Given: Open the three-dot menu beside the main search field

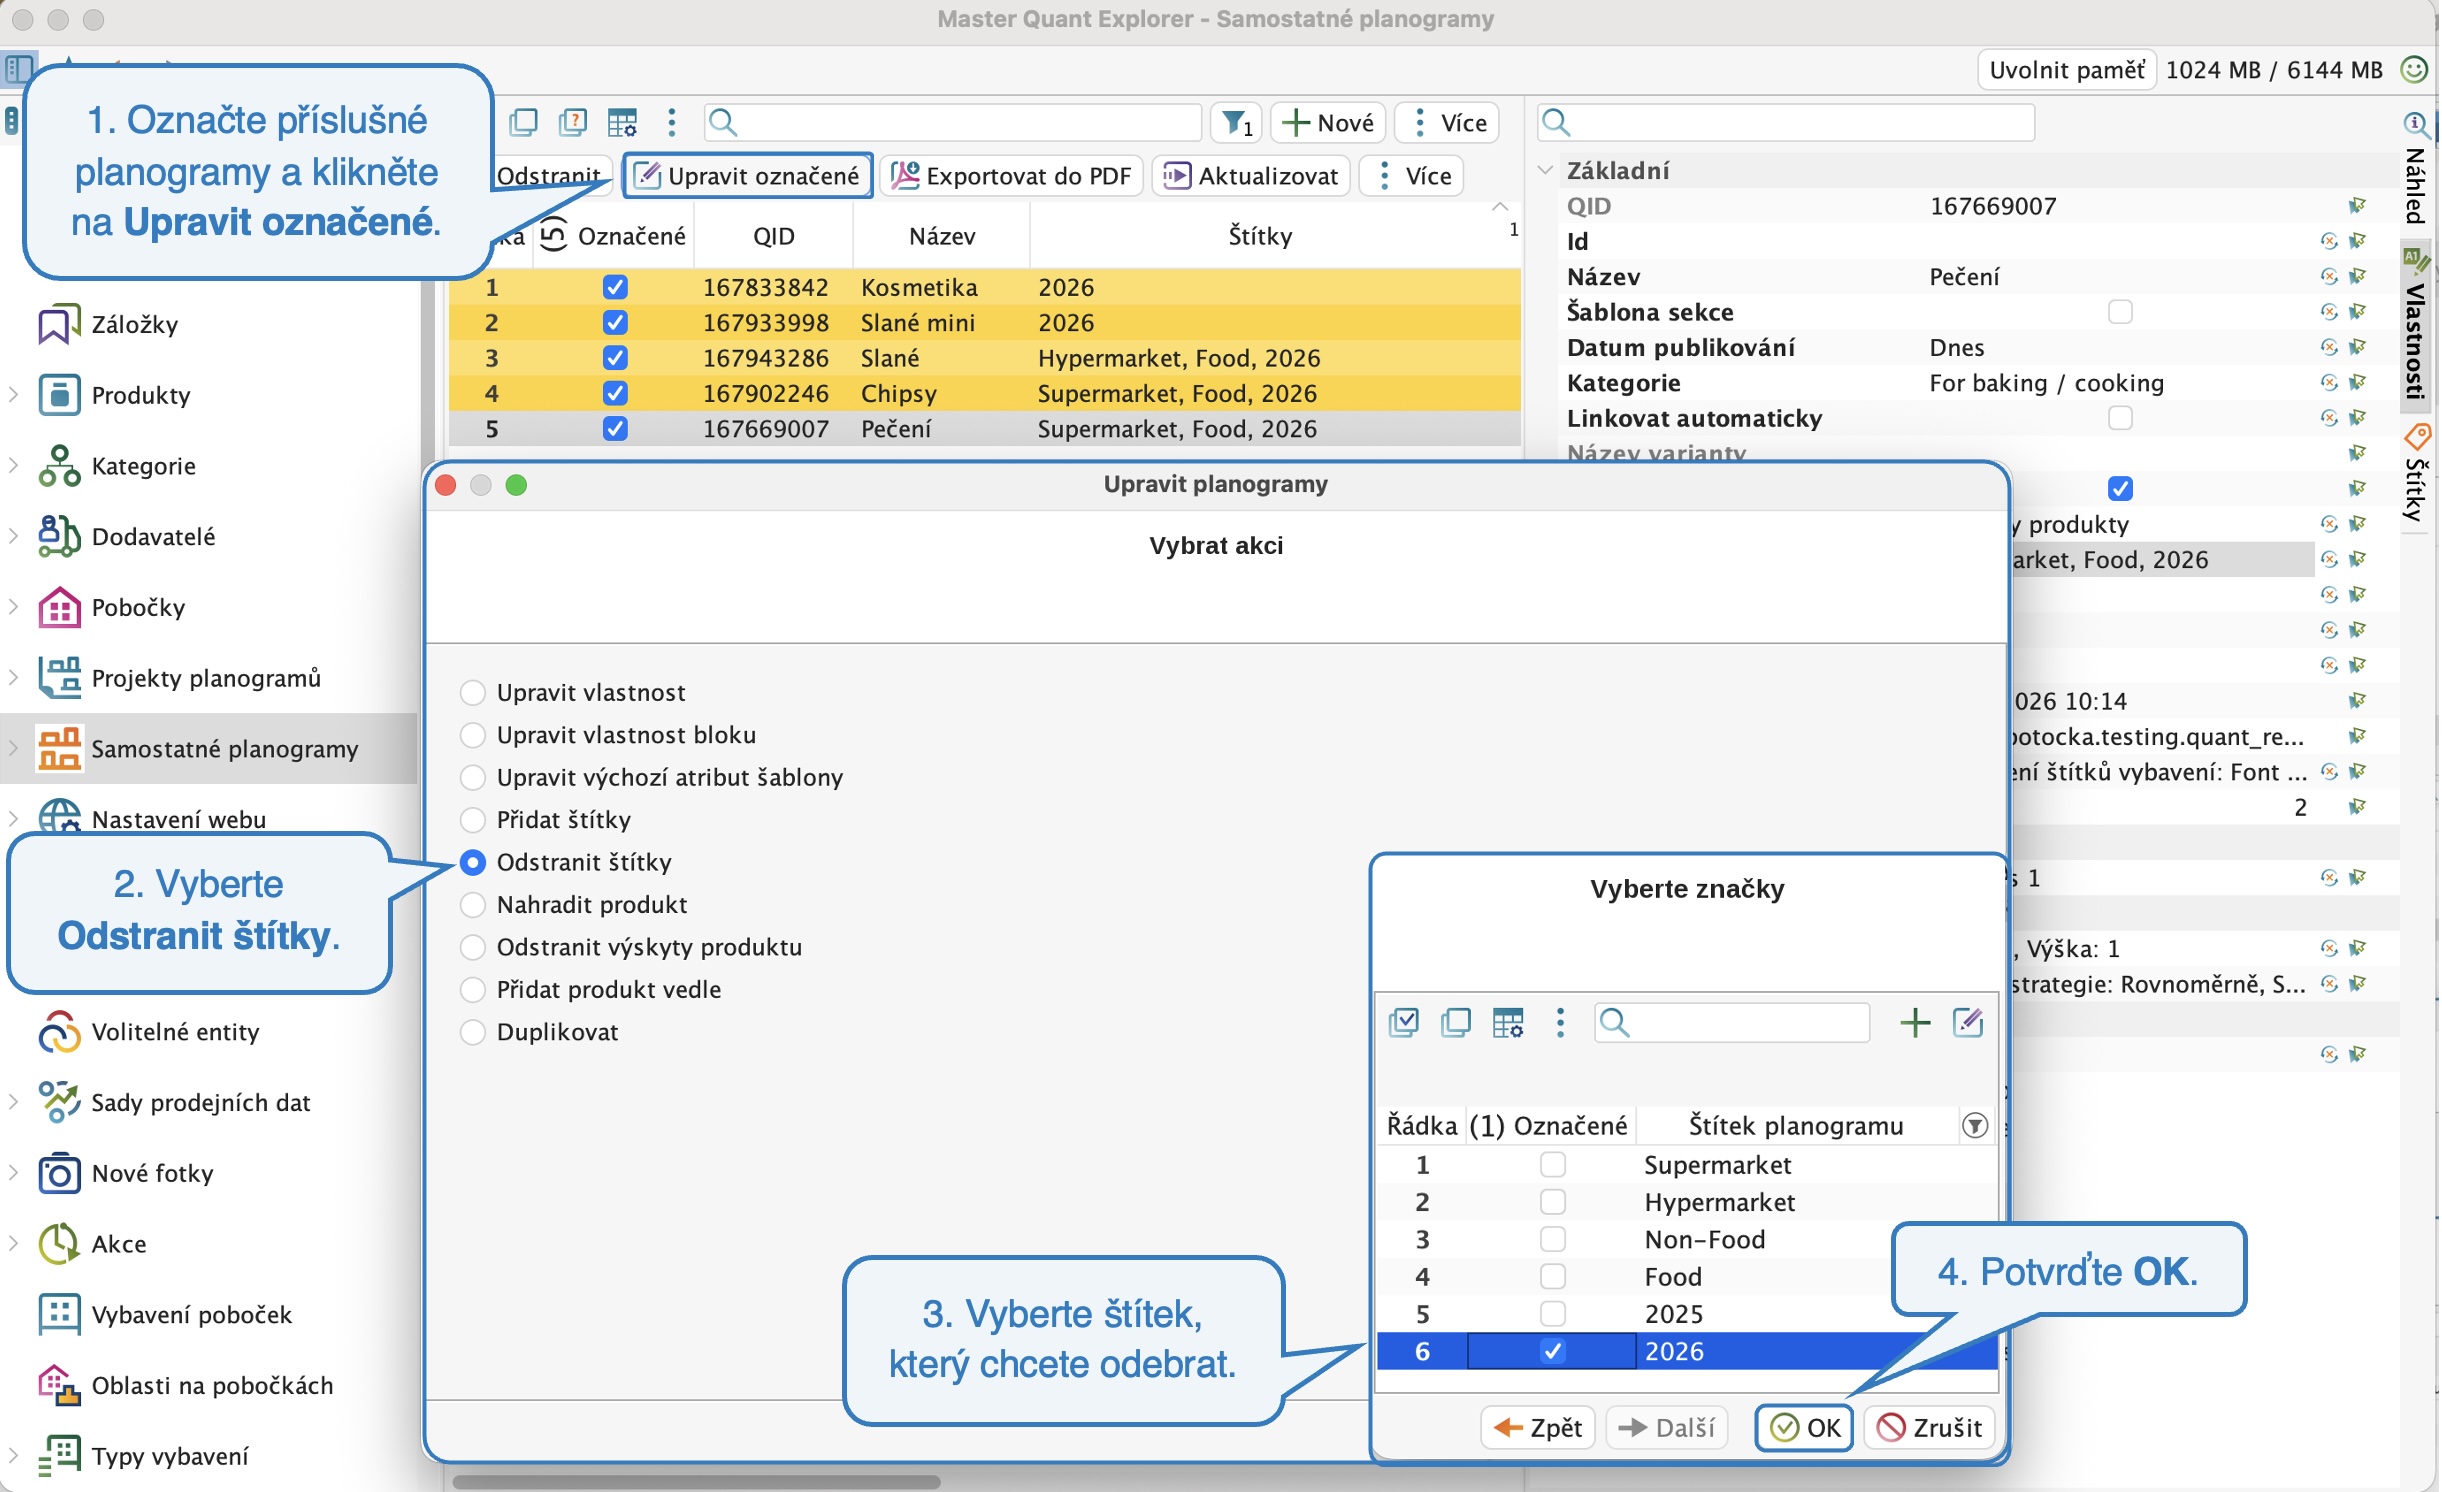Looking at the screenshot, I should [x=672, y=123].
